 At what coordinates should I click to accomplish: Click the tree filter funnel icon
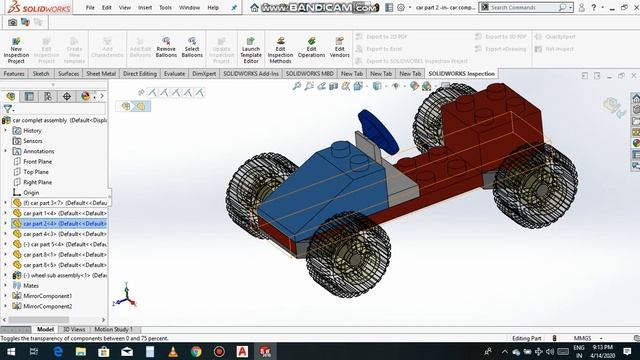(x=8, y=109)
